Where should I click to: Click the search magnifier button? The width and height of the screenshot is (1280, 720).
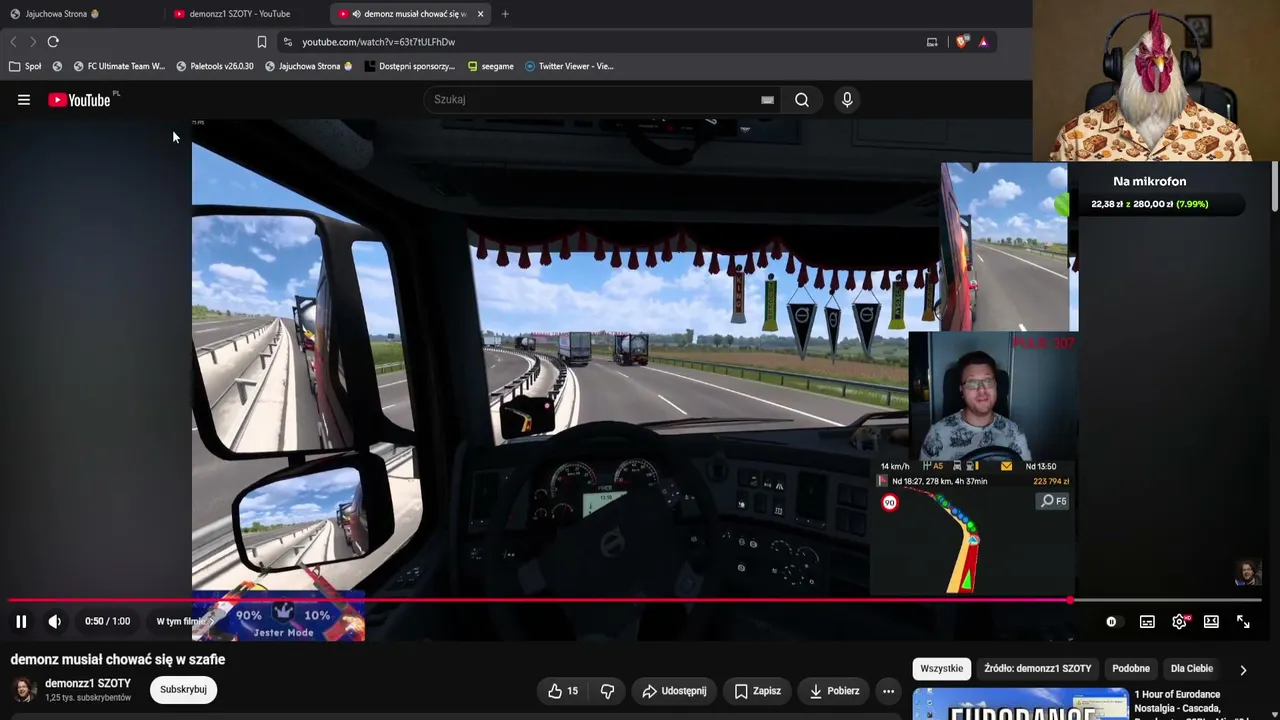click(802, 100)
